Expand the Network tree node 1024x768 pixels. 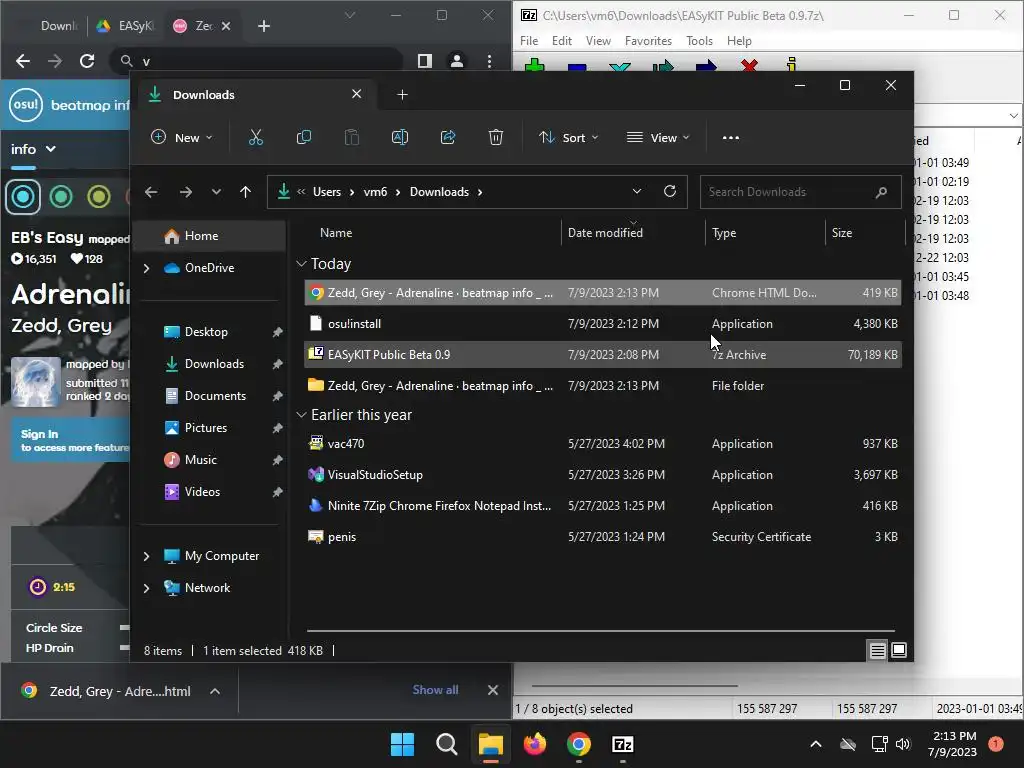[146, 588]
